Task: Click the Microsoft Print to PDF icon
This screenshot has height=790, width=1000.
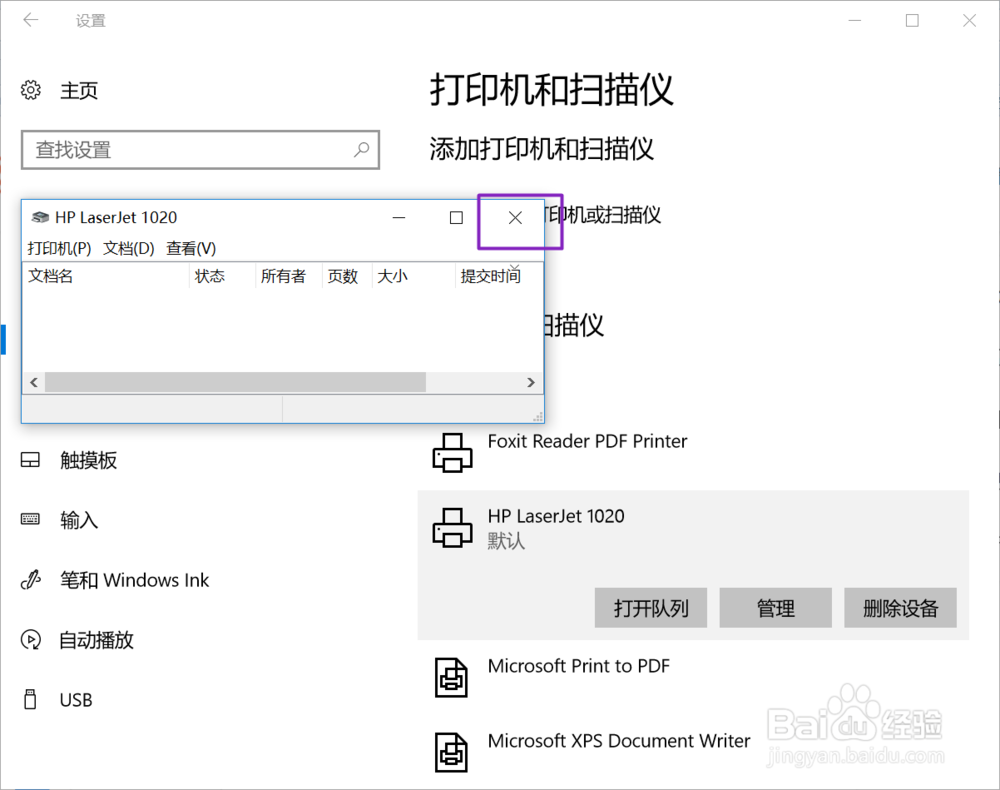Action: point(452,678)
